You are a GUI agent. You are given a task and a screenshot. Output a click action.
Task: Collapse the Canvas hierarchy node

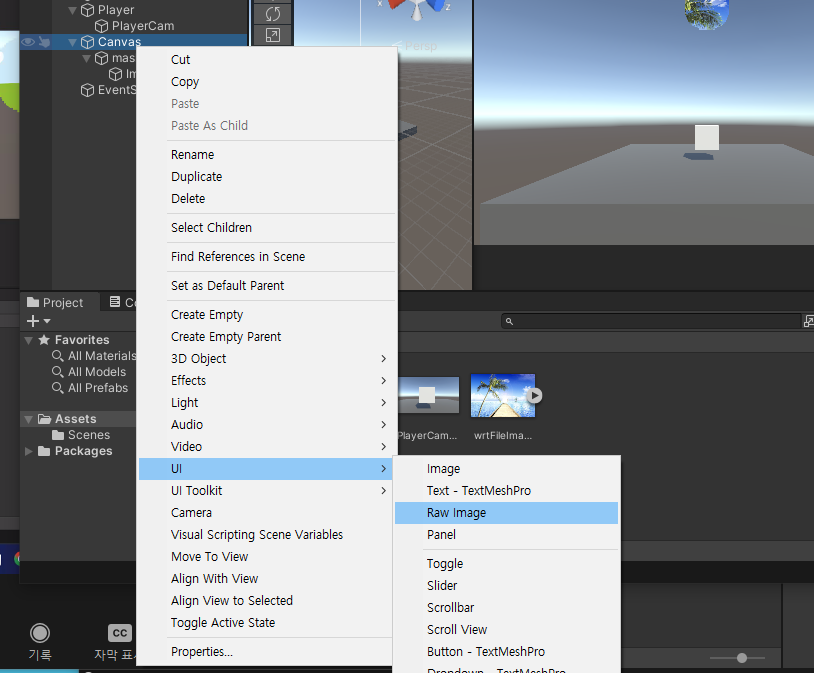coord(73,42)
